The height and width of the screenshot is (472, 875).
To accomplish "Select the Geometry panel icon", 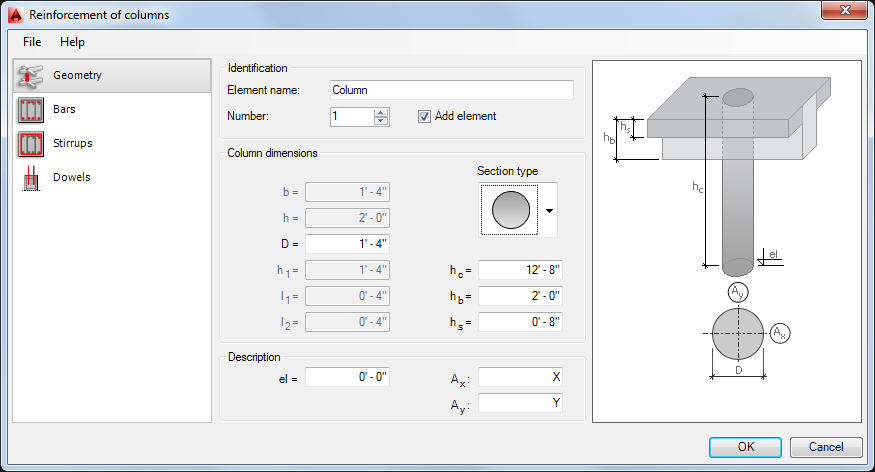I will (x=31, y=75).
